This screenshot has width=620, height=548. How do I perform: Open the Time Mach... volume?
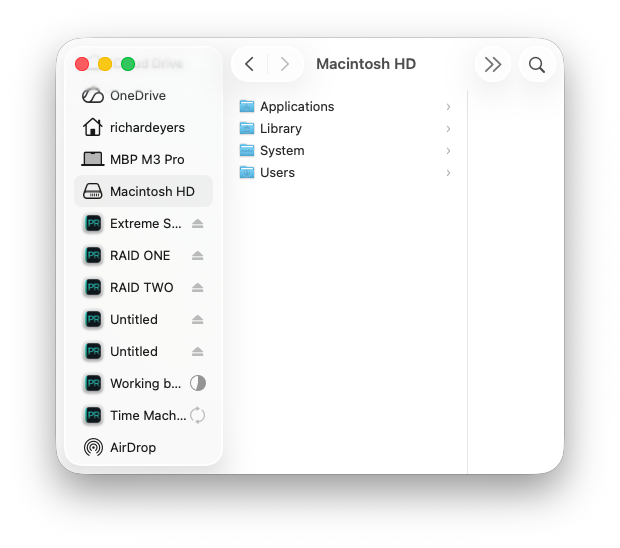click(143, 416)
